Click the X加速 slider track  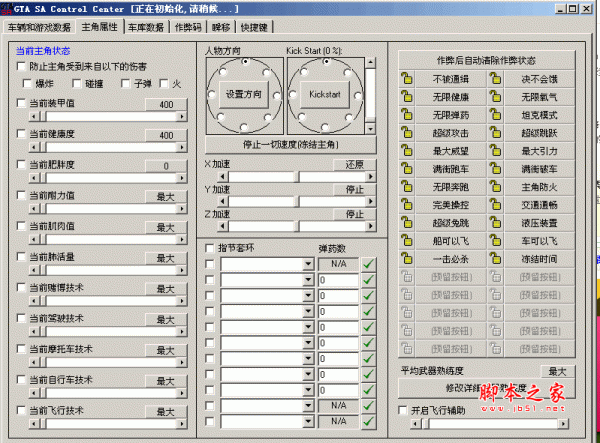pyautogui.click(x=297, y=176)
